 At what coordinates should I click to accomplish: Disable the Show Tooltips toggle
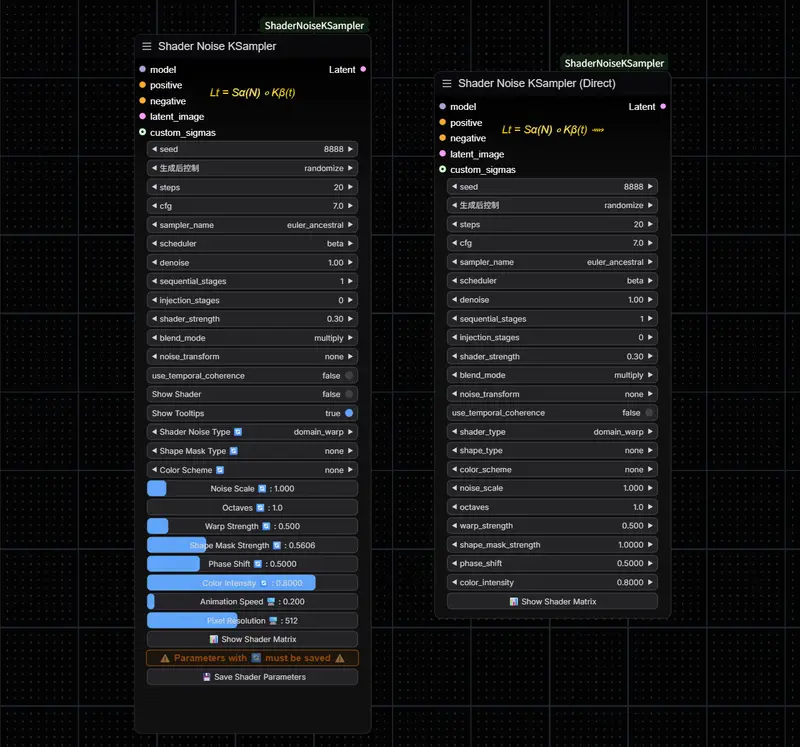click(252, 413)
